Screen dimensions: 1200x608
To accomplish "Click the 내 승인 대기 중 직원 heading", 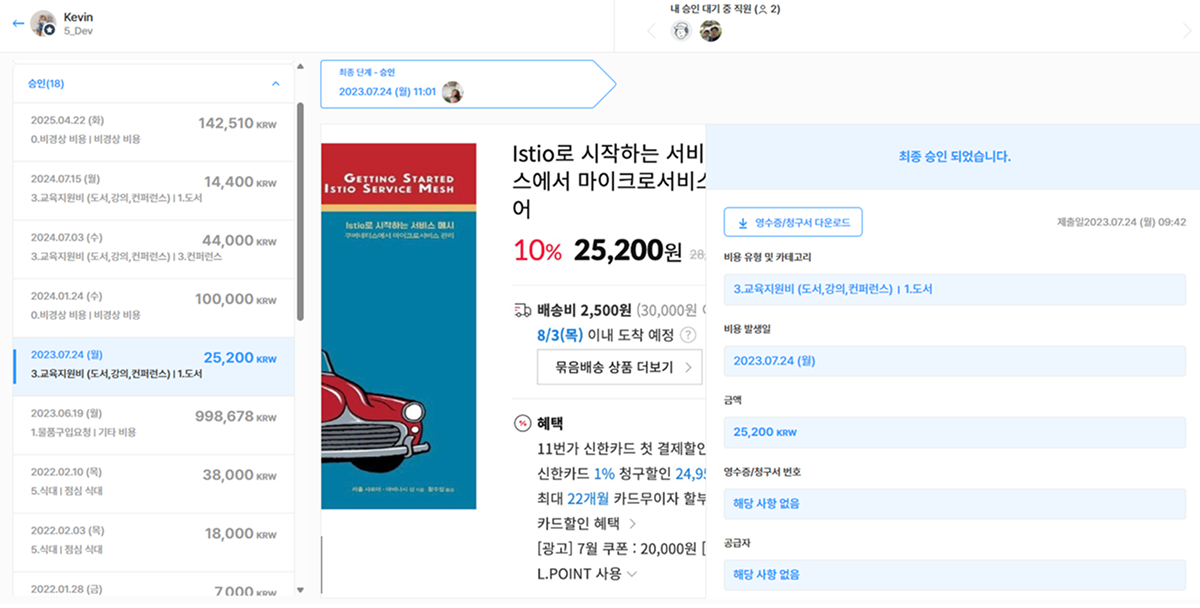I will (725, 9).
